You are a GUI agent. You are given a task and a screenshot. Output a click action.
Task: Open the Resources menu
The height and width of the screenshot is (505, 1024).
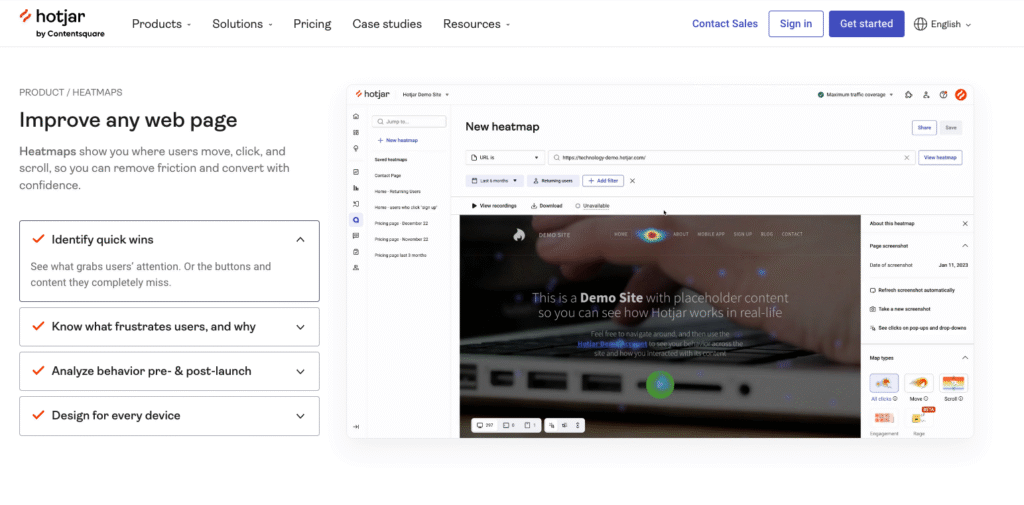tap(476, 24)
